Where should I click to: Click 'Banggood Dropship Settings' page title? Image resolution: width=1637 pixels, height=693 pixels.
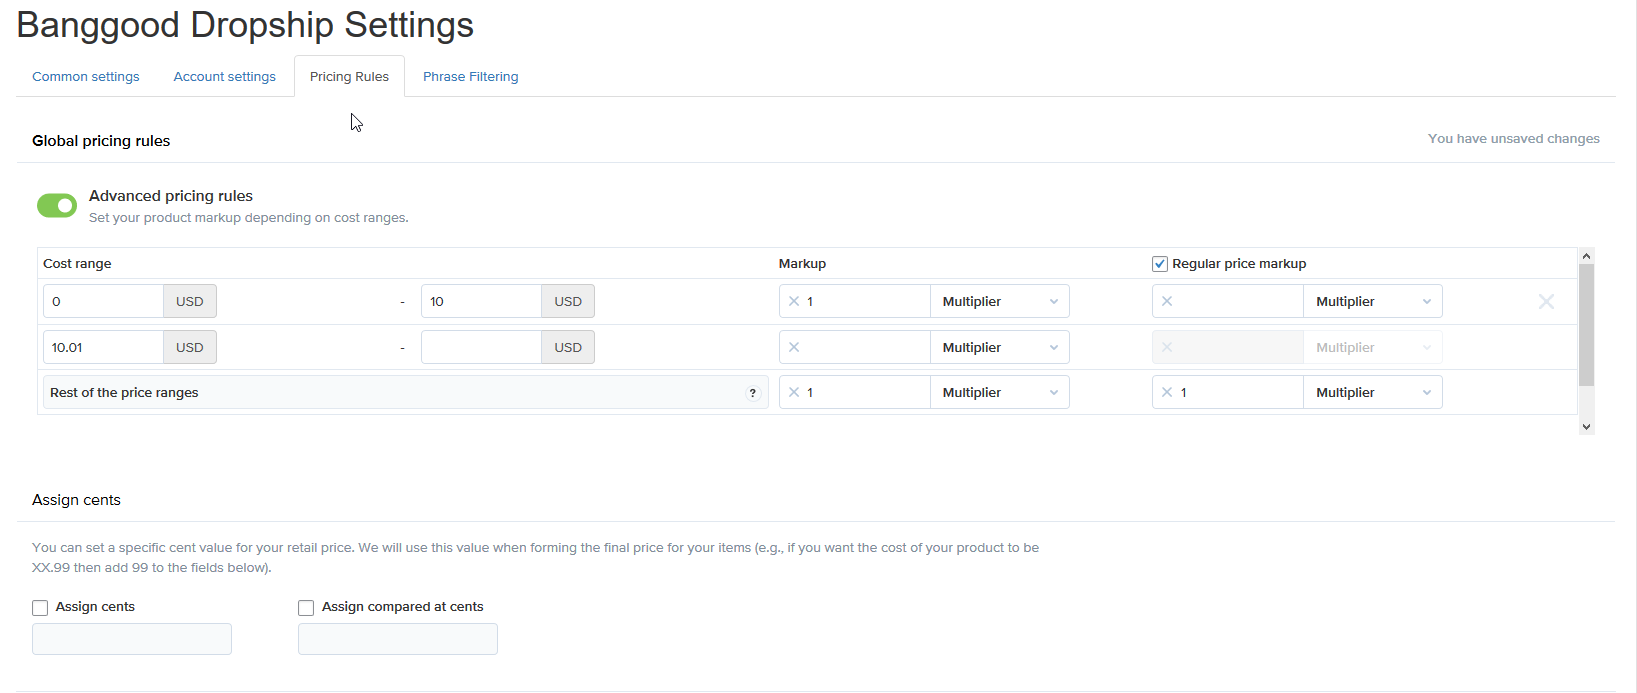click(x=245, y=25)
